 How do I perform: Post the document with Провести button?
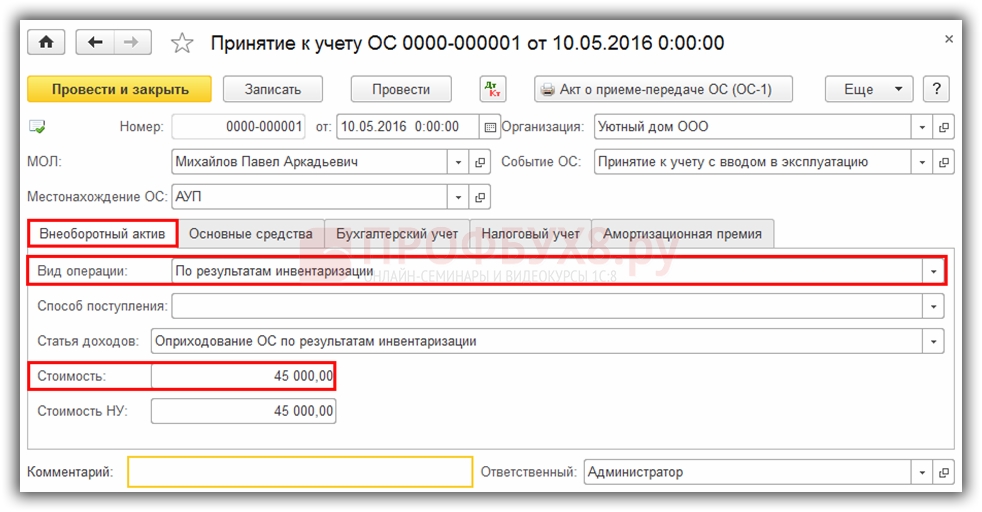point(401,90)
